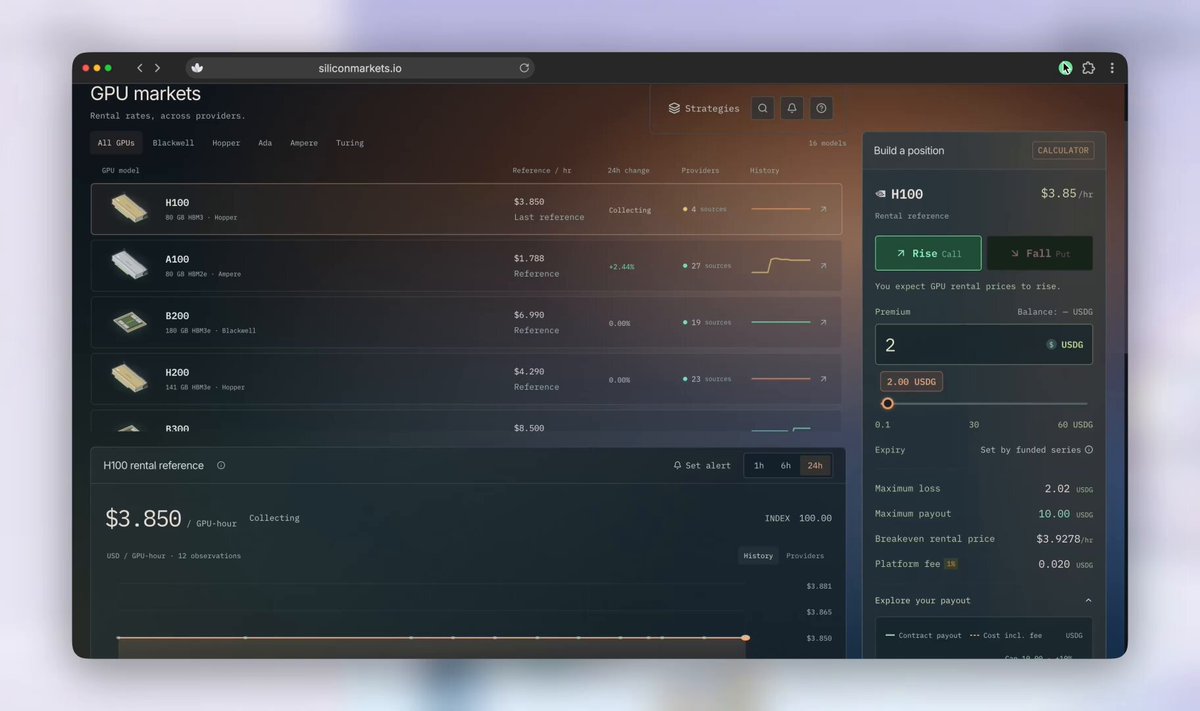Open the browser three-dot menu
Screen dimensions: 1200x711
1112,68
